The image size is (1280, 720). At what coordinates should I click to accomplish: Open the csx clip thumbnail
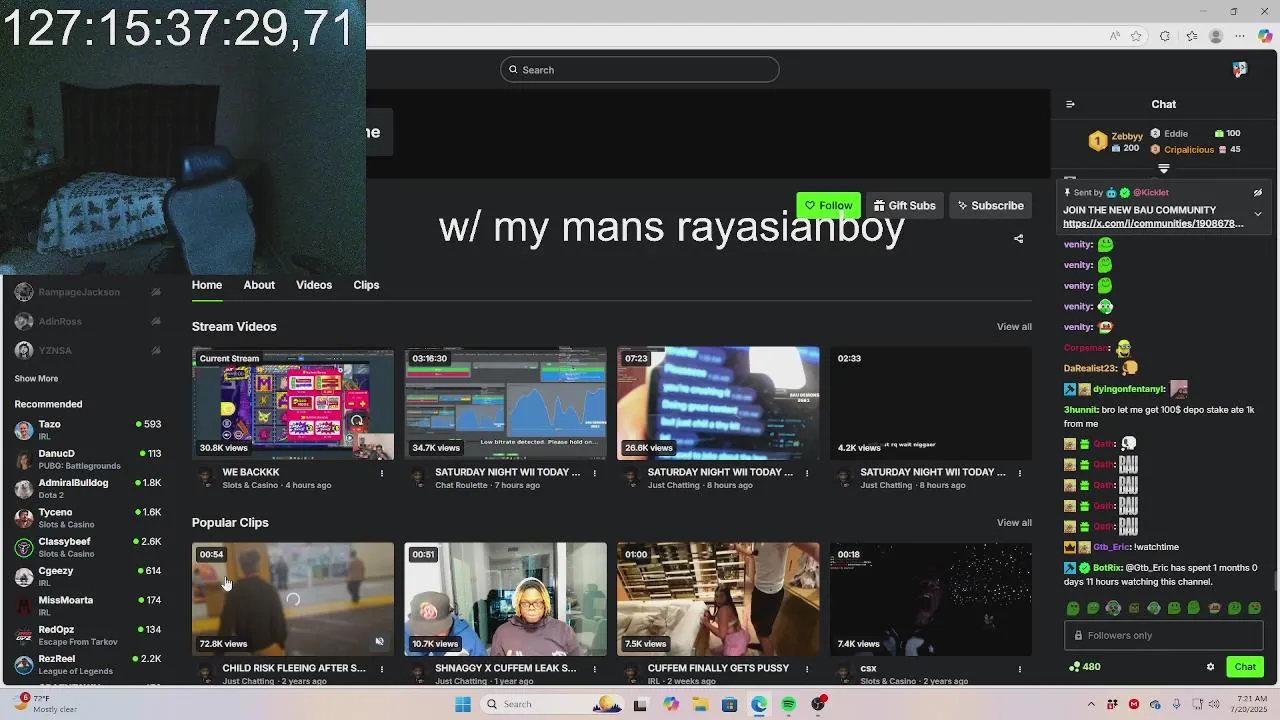click(x=931, y=599)
